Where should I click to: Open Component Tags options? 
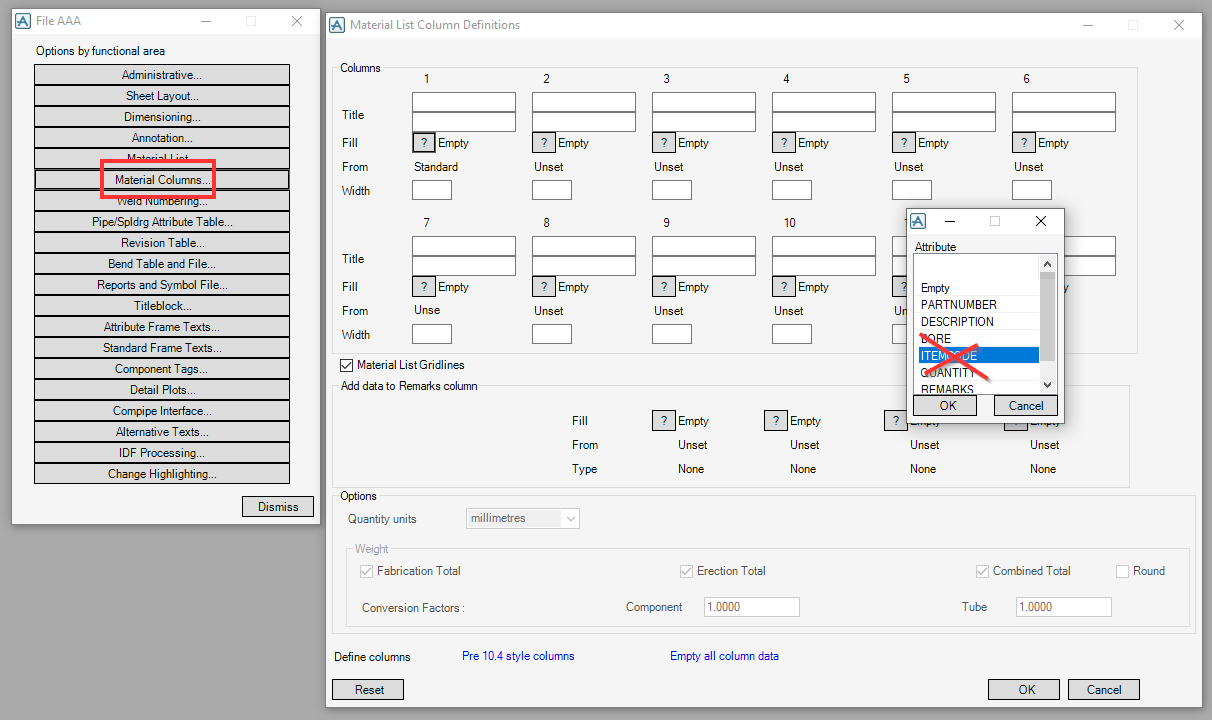[x=162, y=369]
